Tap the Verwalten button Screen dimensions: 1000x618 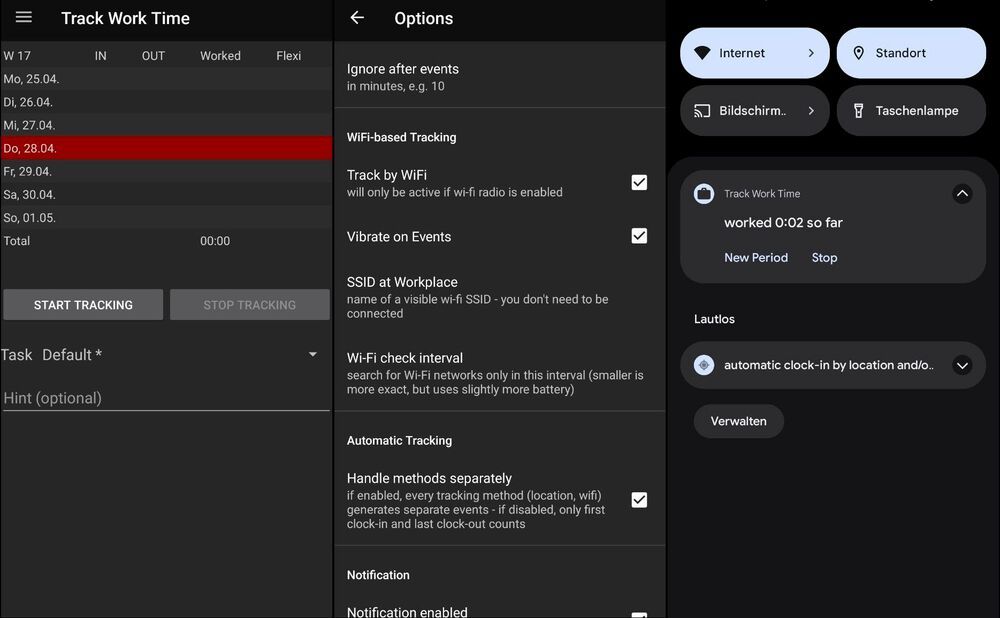[x=738, y=421]
